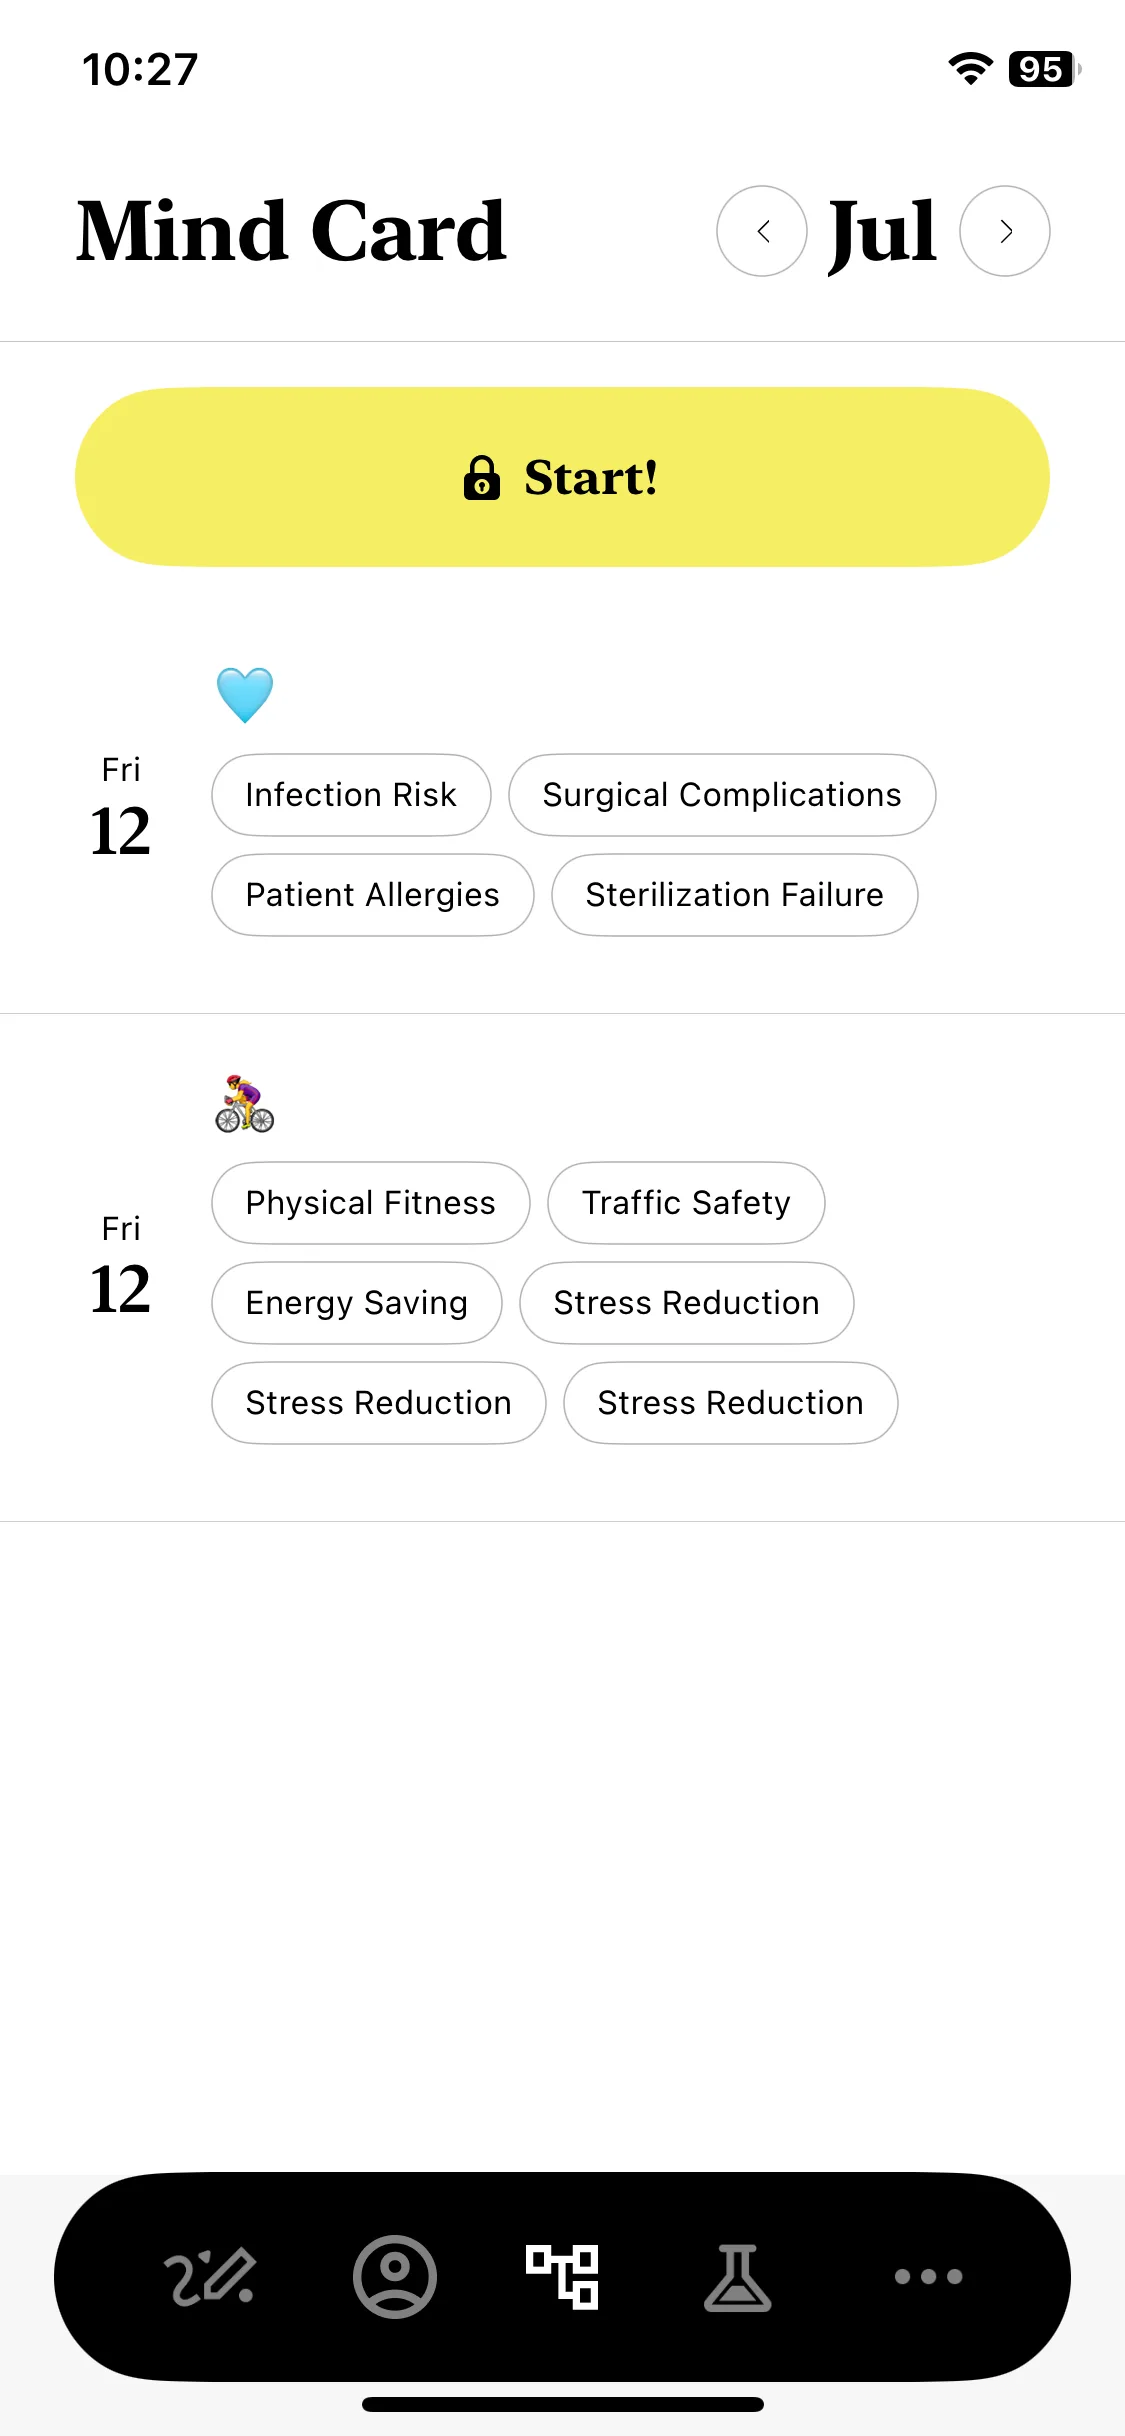Select the Patient Allergies tag
Screen dimensions: 1125x2436
pyautogui.click(x=373, y=895)
